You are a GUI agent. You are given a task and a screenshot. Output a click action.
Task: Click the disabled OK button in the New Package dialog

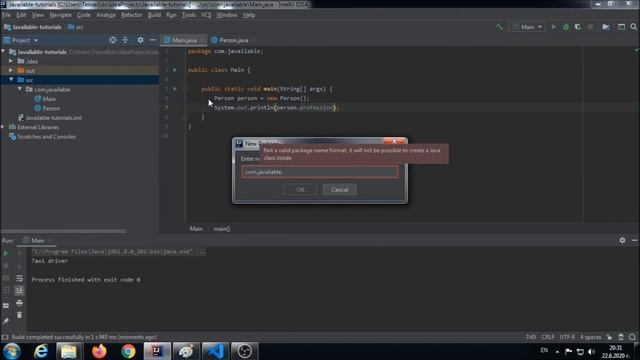[300, 189]
